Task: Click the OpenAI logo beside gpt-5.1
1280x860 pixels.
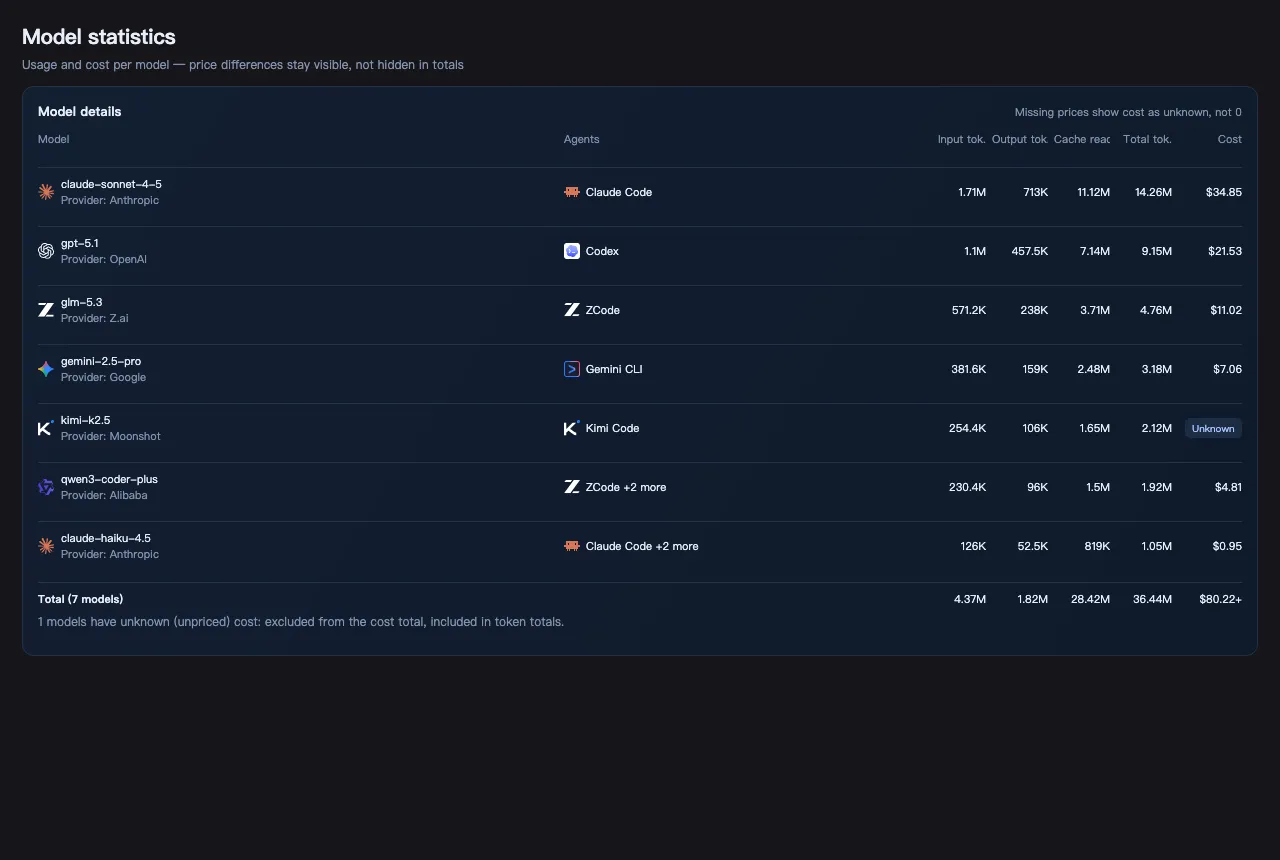Action: [46, 251]
